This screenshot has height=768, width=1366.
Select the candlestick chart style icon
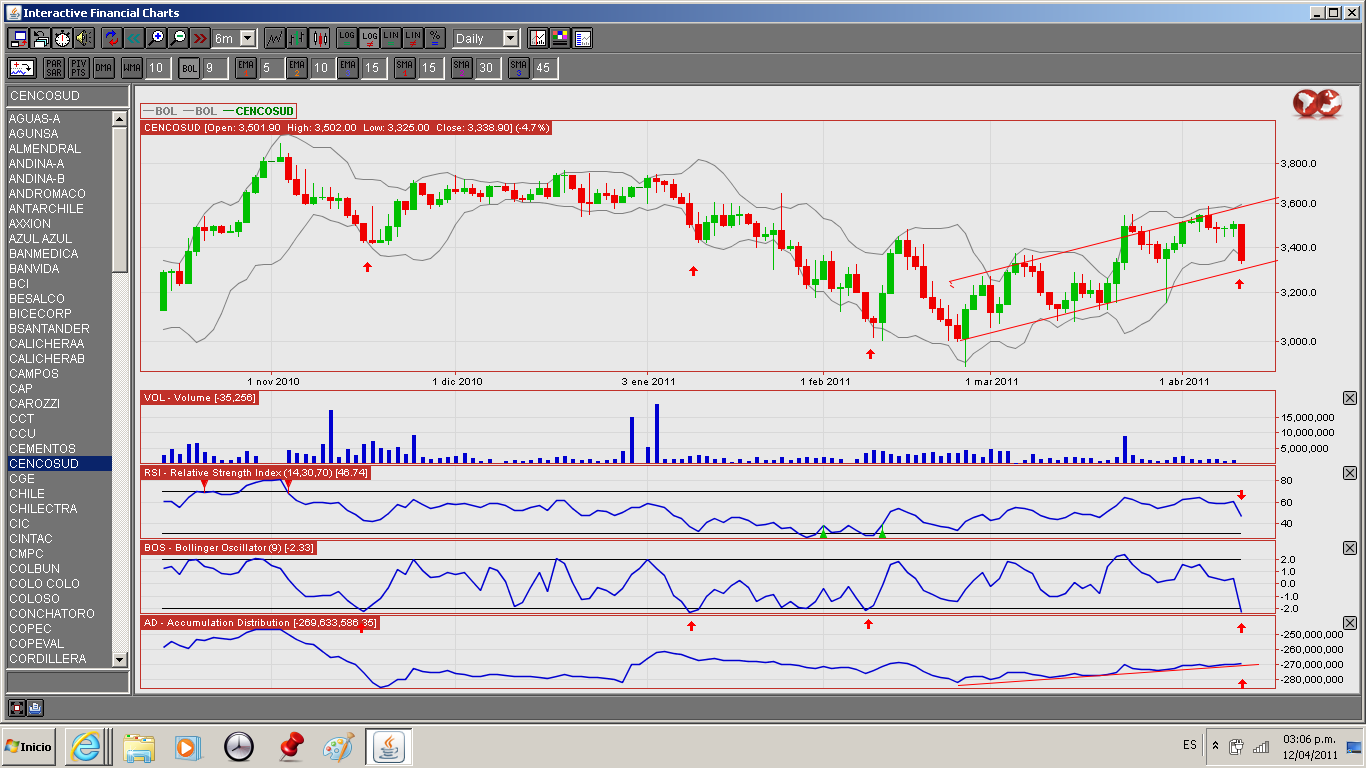pyautogui.click(x=320, y=38)
